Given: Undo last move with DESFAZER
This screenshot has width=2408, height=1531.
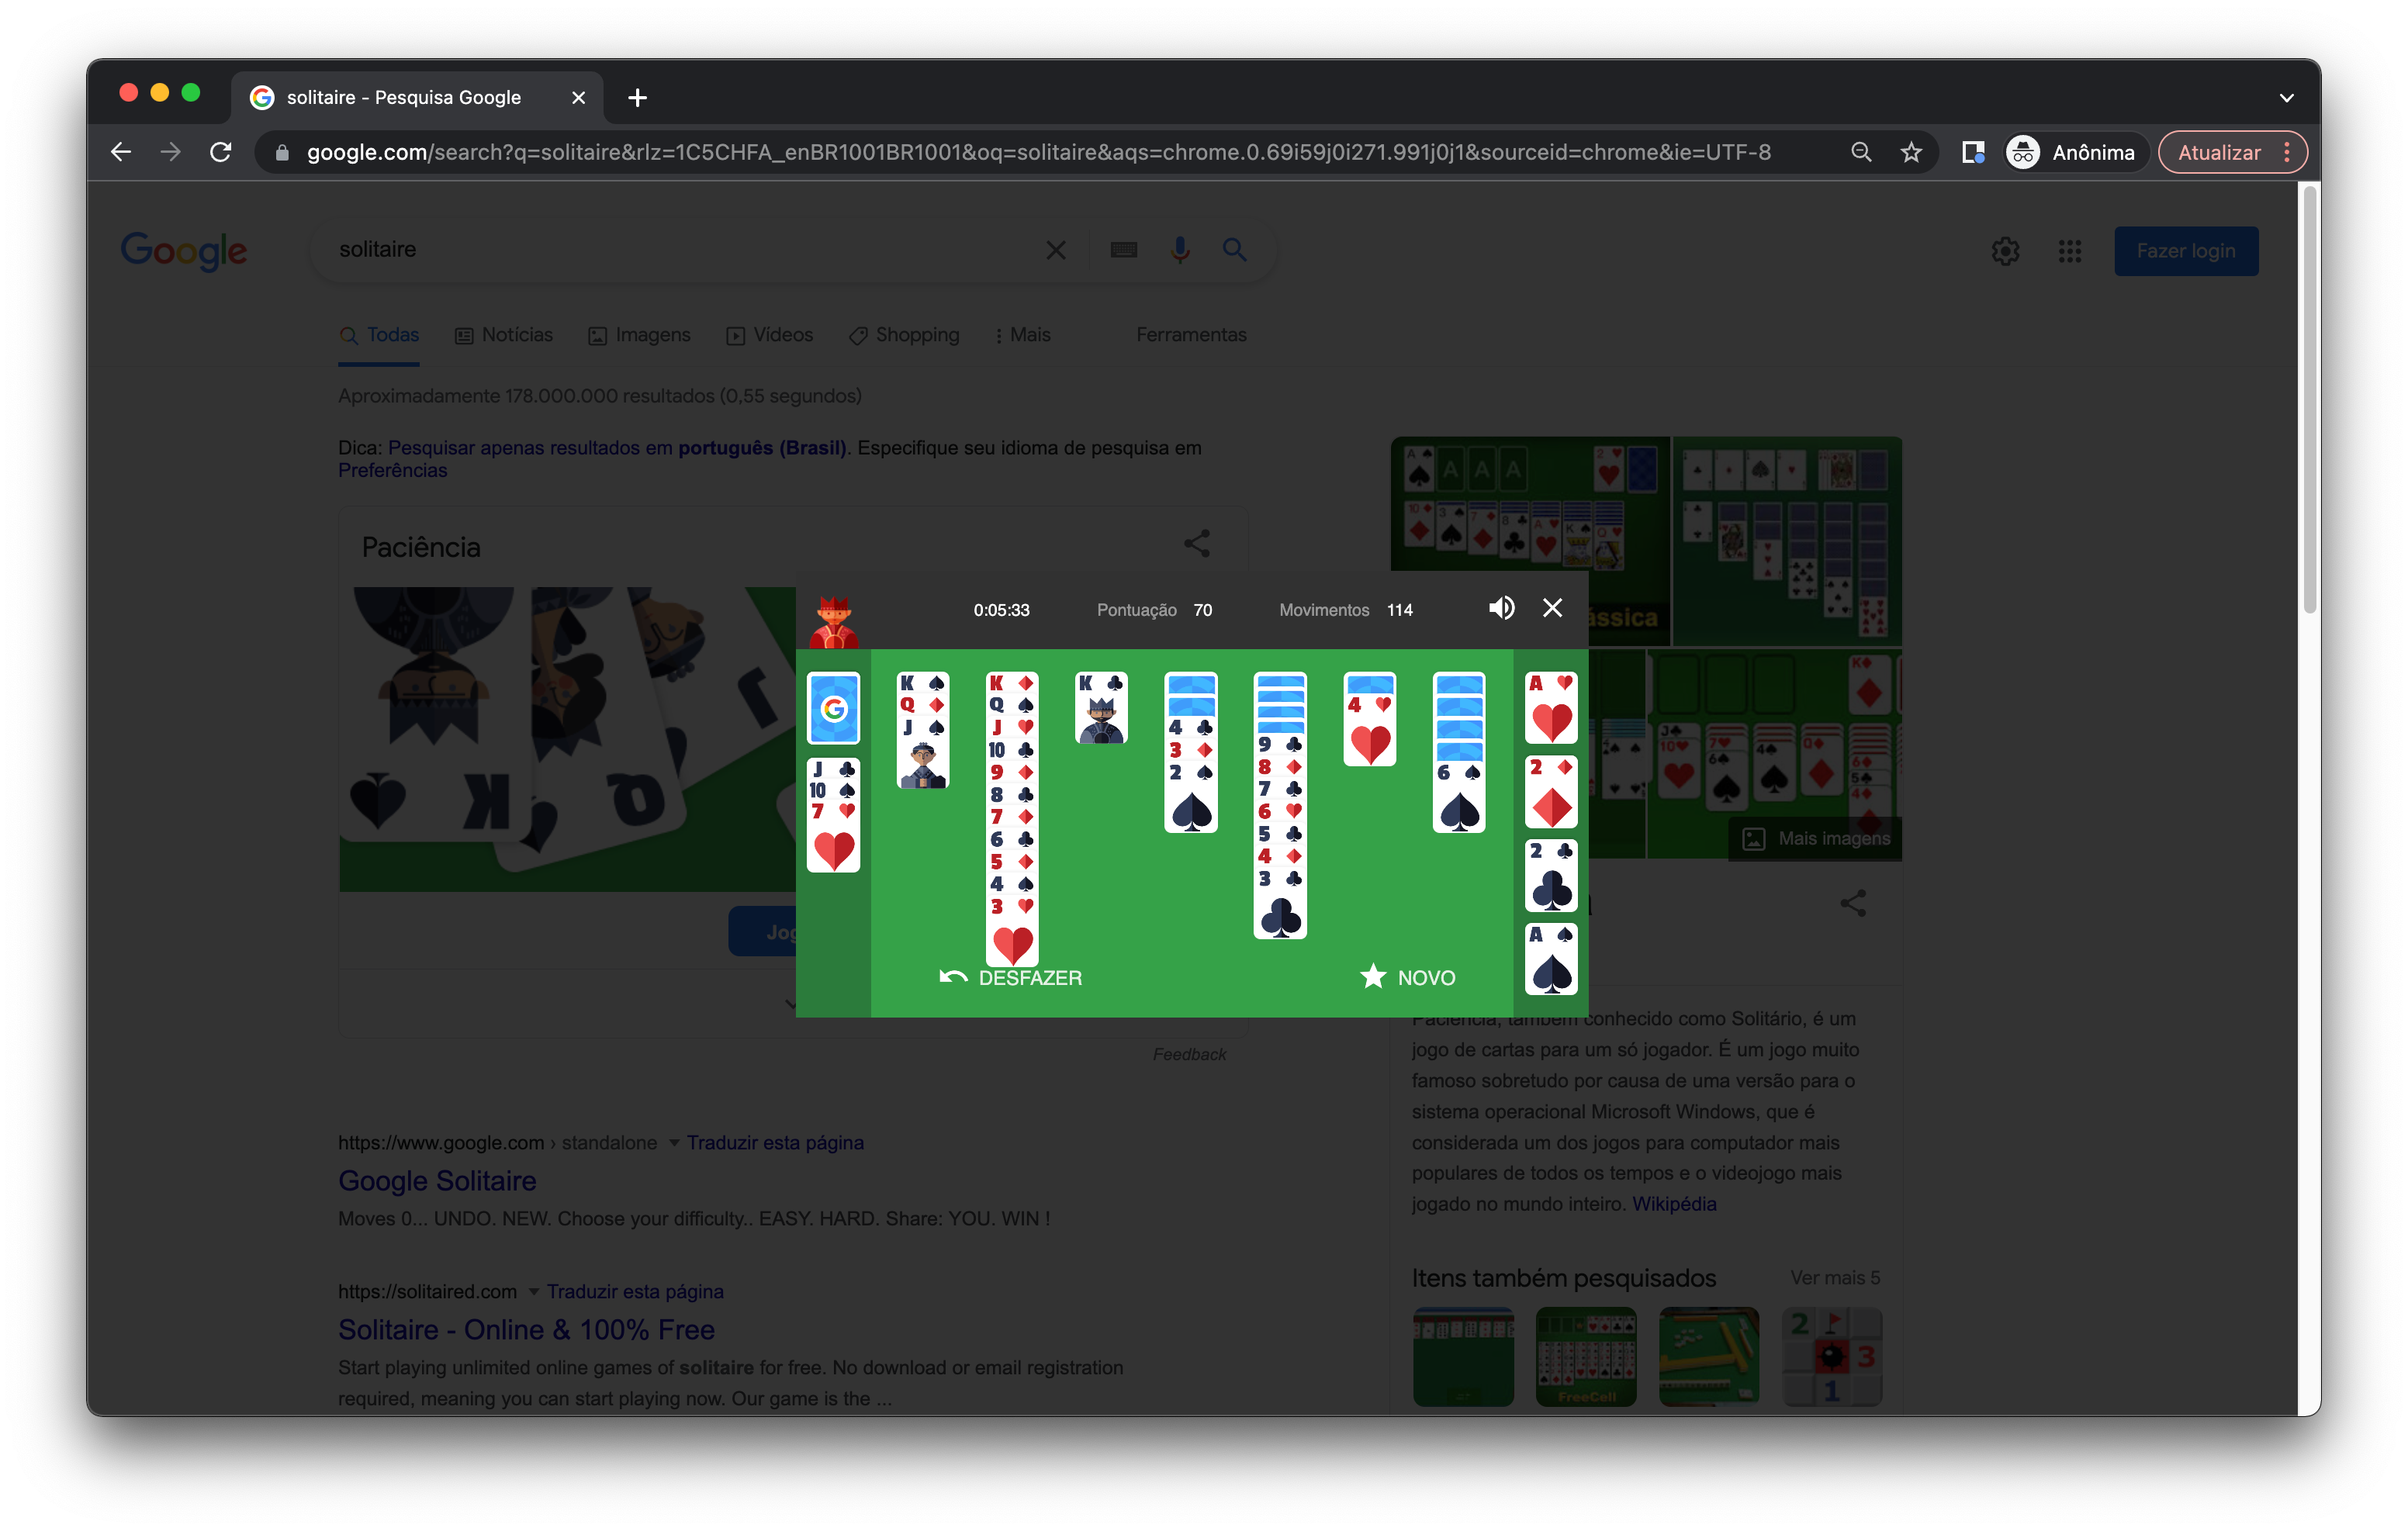Looking at the screenshot, I should click(x=1010, y=977).
